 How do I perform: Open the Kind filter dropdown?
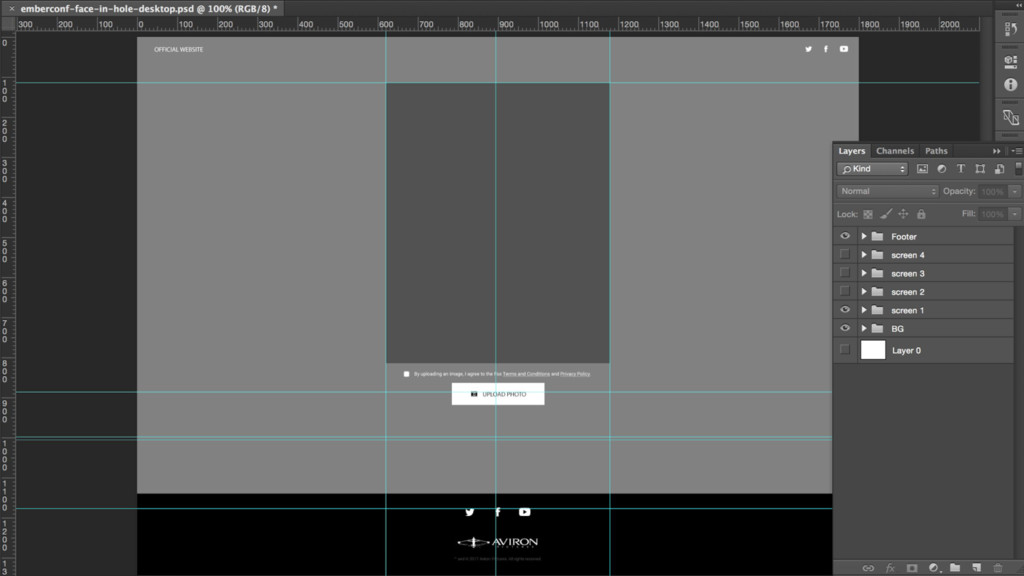[x=873, y=169]
